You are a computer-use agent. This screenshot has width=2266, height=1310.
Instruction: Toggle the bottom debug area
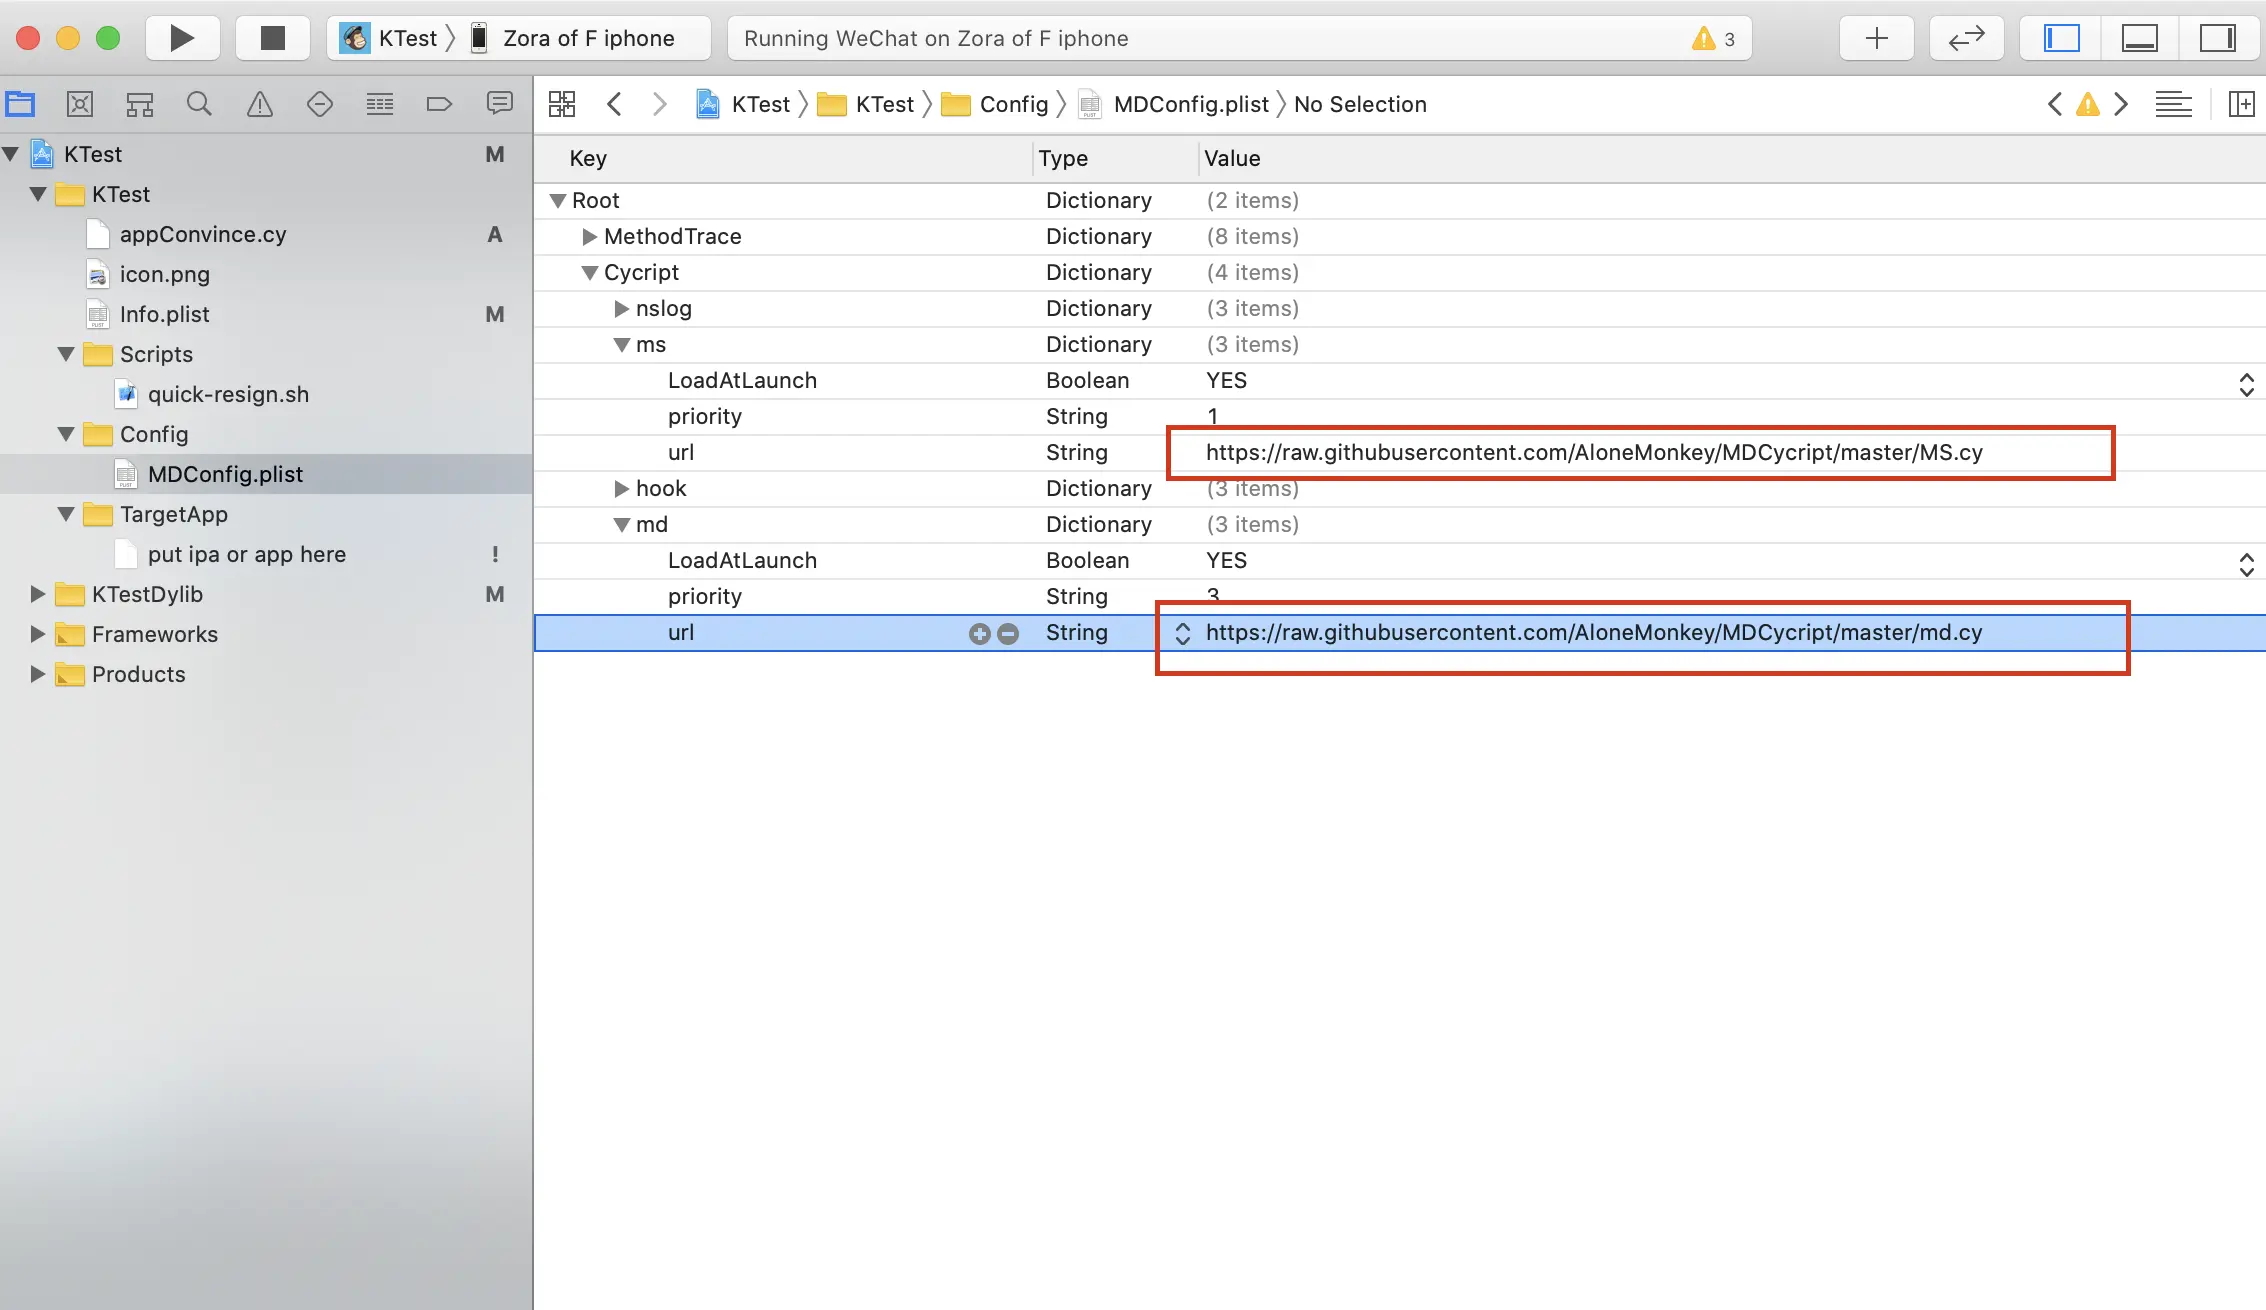pos(2139,38)
